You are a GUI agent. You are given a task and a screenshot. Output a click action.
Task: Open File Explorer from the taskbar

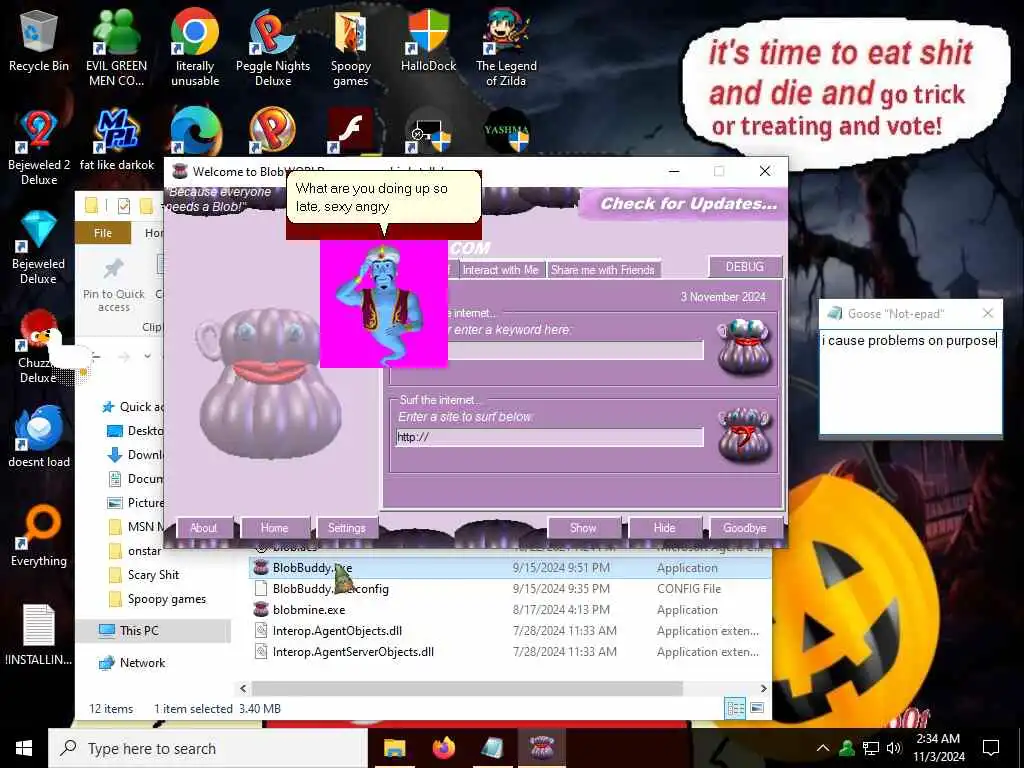[x=394, y=748]
